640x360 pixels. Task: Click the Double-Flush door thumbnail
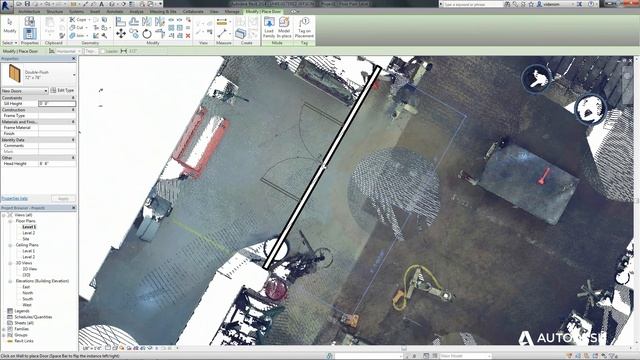coord(15,74)
